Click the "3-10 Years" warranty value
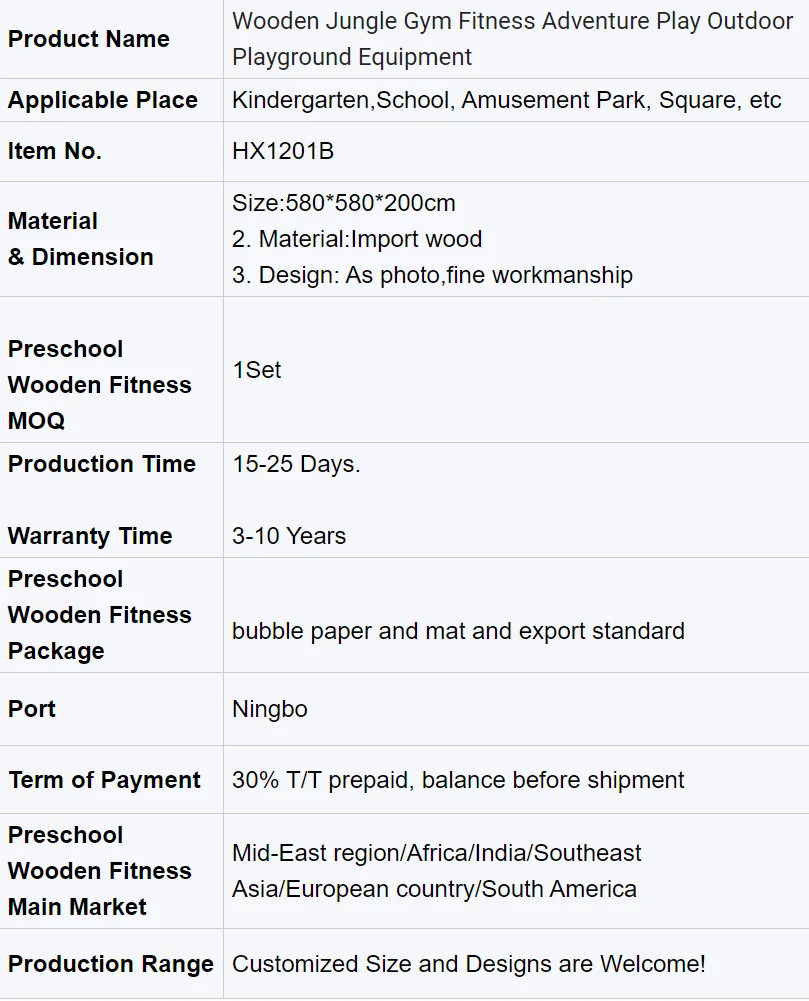809x1001 pixels. point(289,536)
